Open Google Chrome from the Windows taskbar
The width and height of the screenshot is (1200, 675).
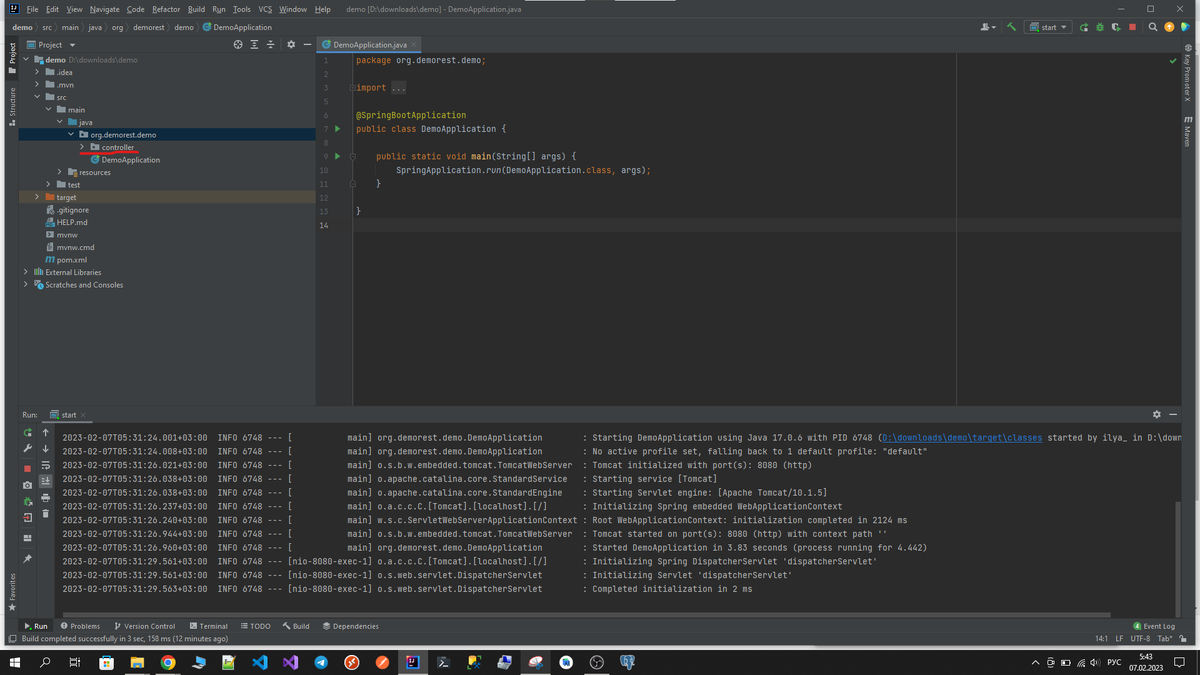point(168,662)
